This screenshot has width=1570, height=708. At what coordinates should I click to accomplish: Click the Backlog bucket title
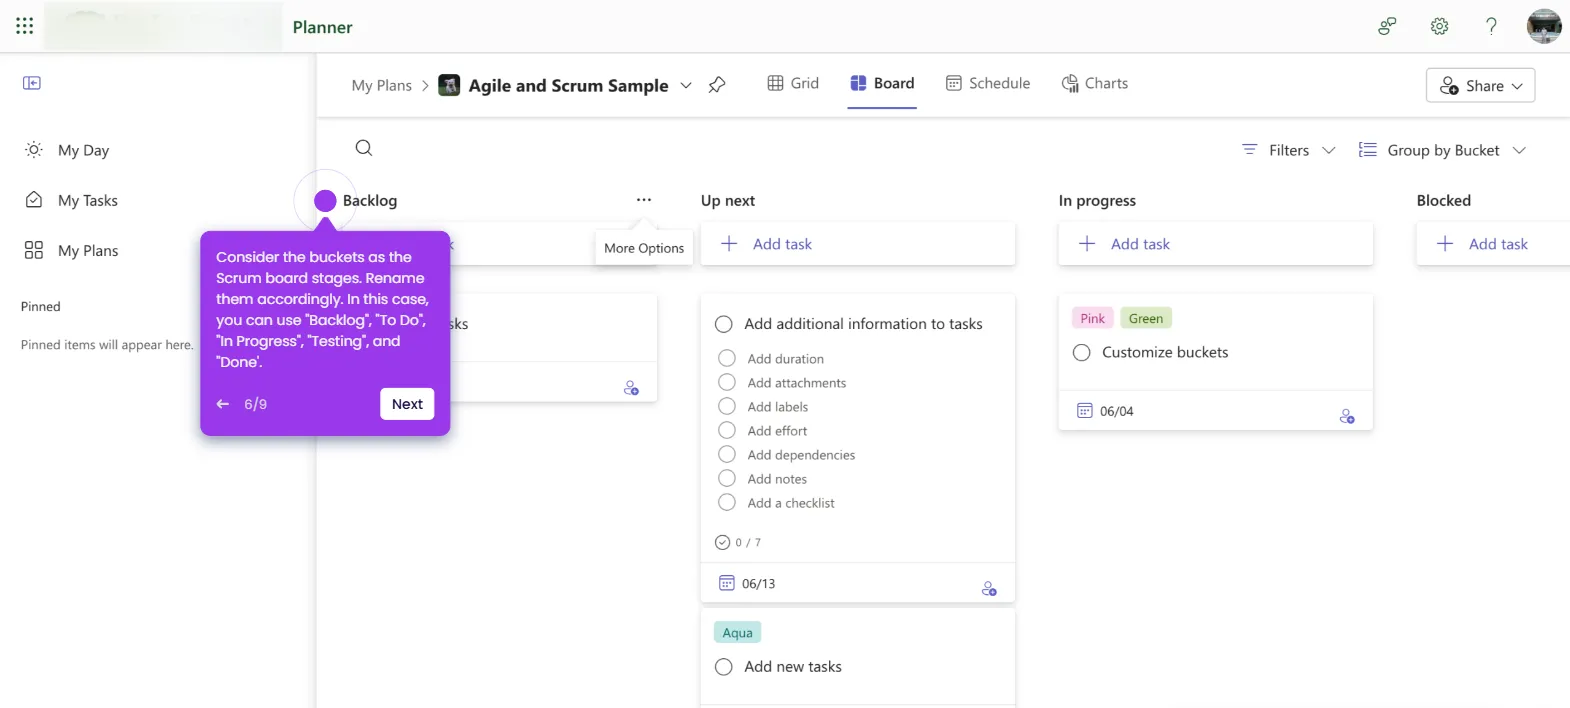point(370,200)
